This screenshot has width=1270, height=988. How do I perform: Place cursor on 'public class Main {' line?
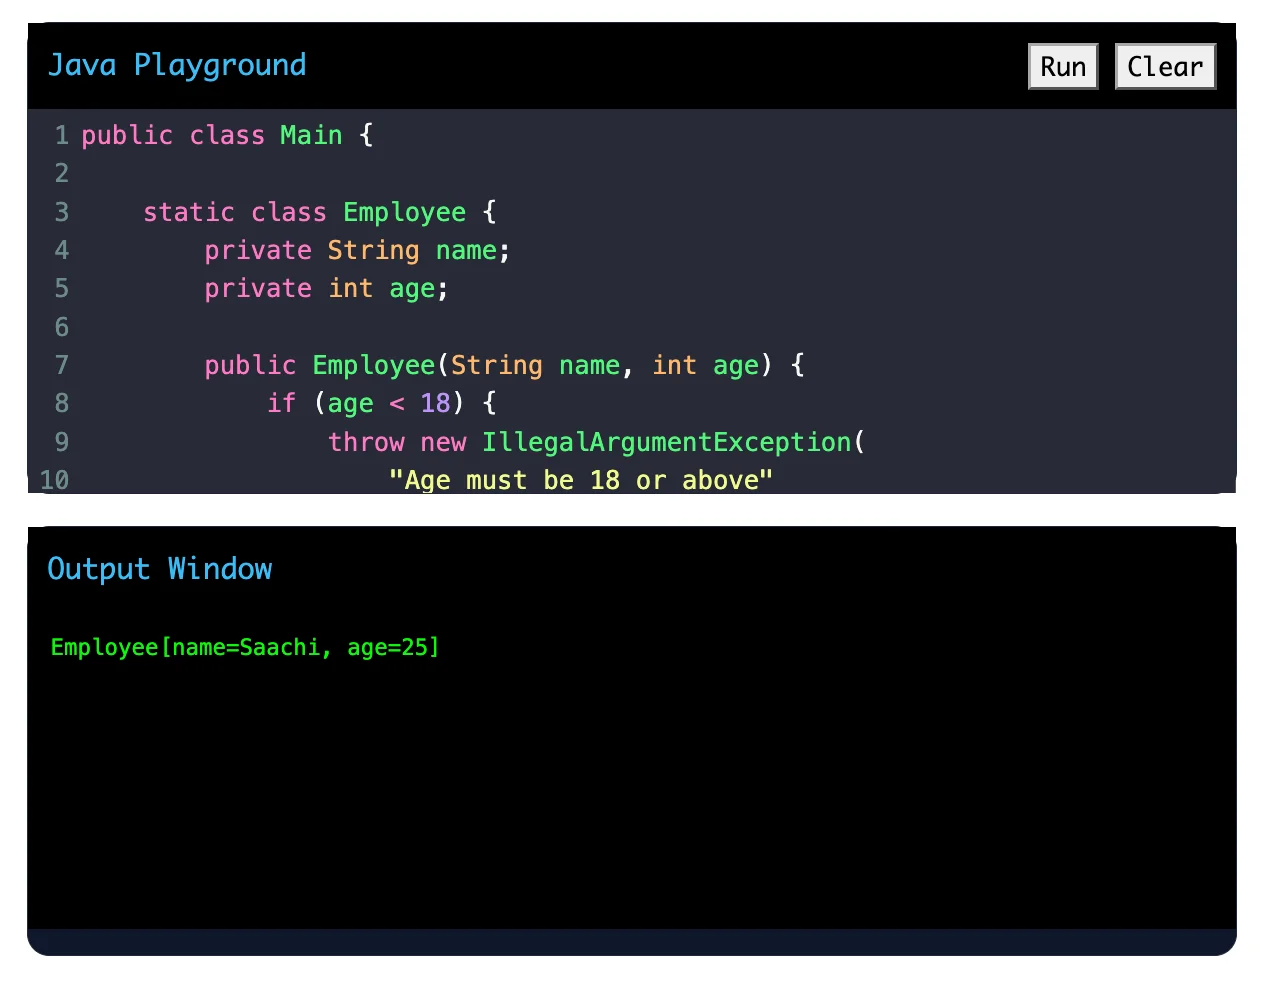[227, 135]
